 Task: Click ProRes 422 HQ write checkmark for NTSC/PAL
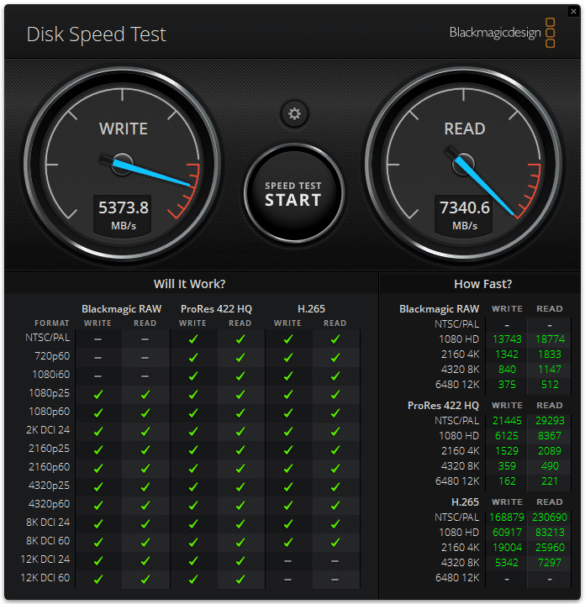(x=193, y=339)
